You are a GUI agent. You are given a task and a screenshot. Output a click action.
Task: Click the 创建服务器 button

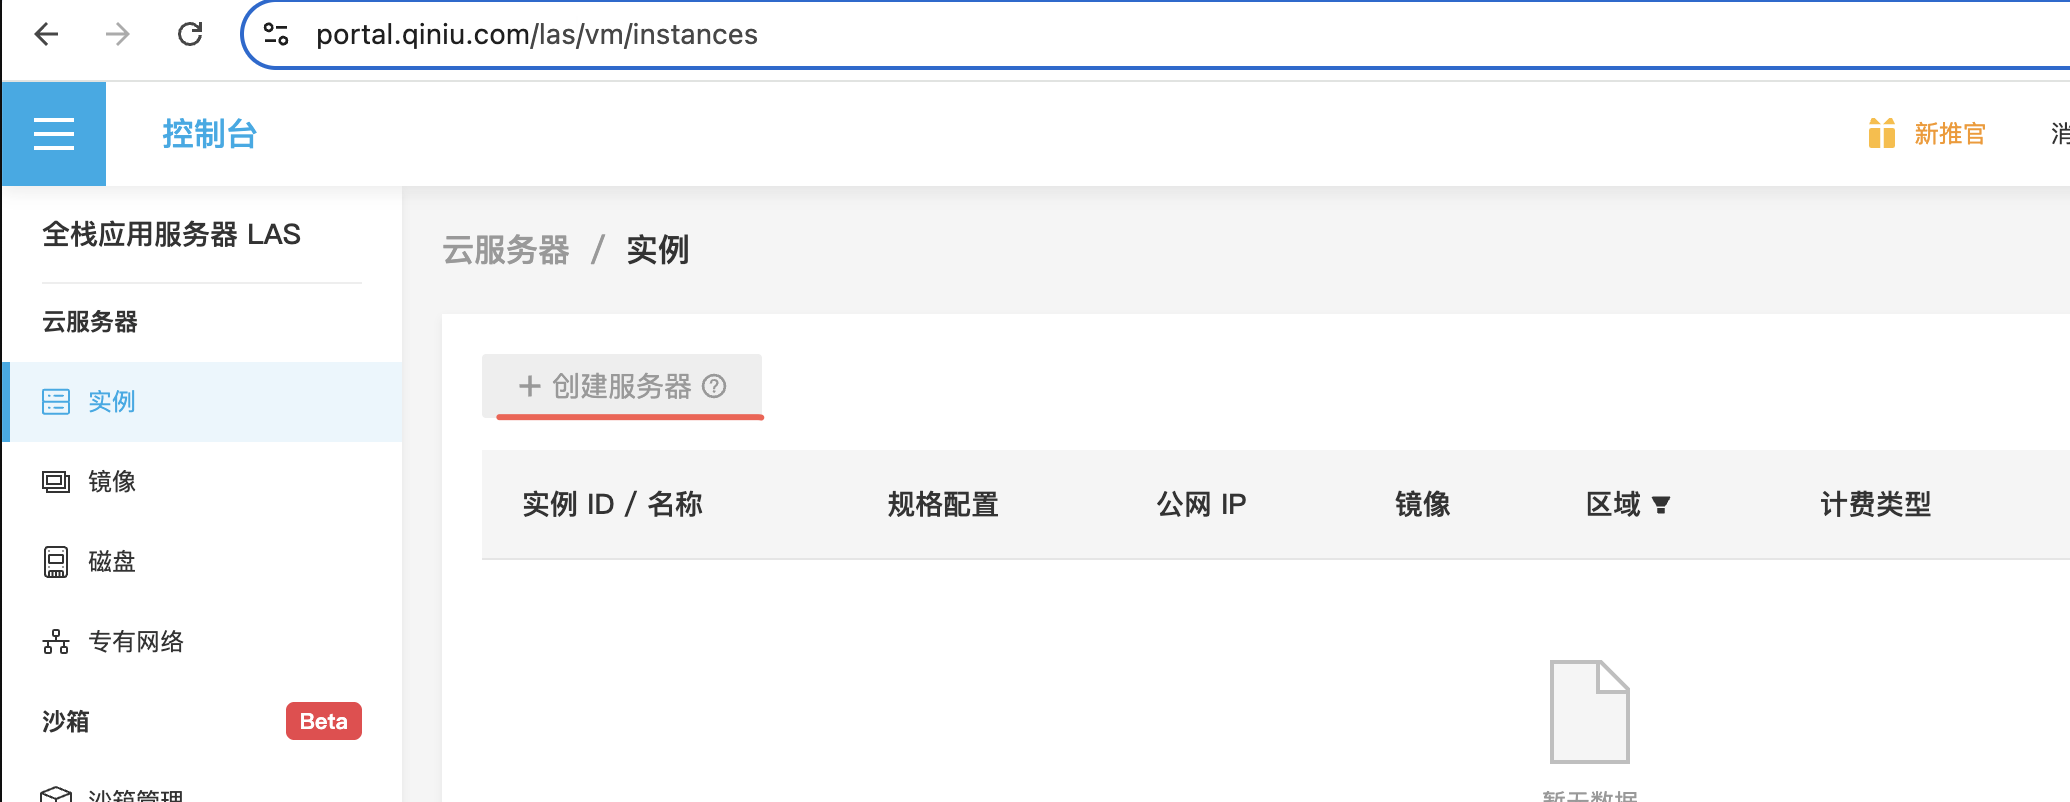[622, 386]
